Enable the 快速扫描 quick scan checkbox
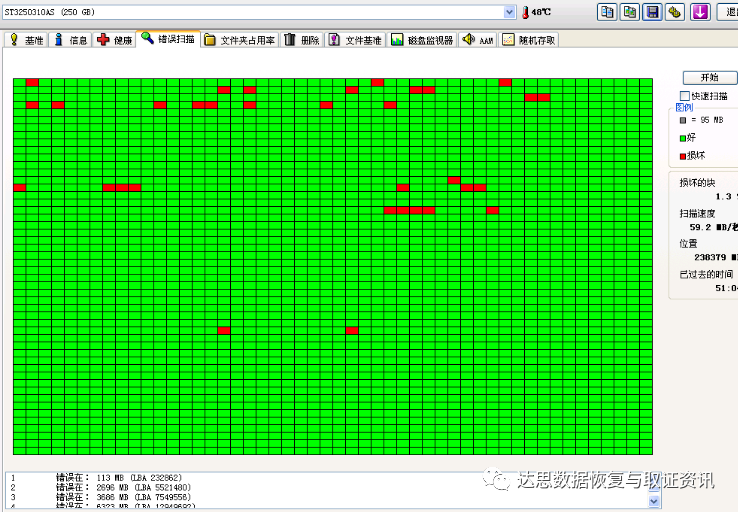The image size is (738, 512). coord(685,96)
